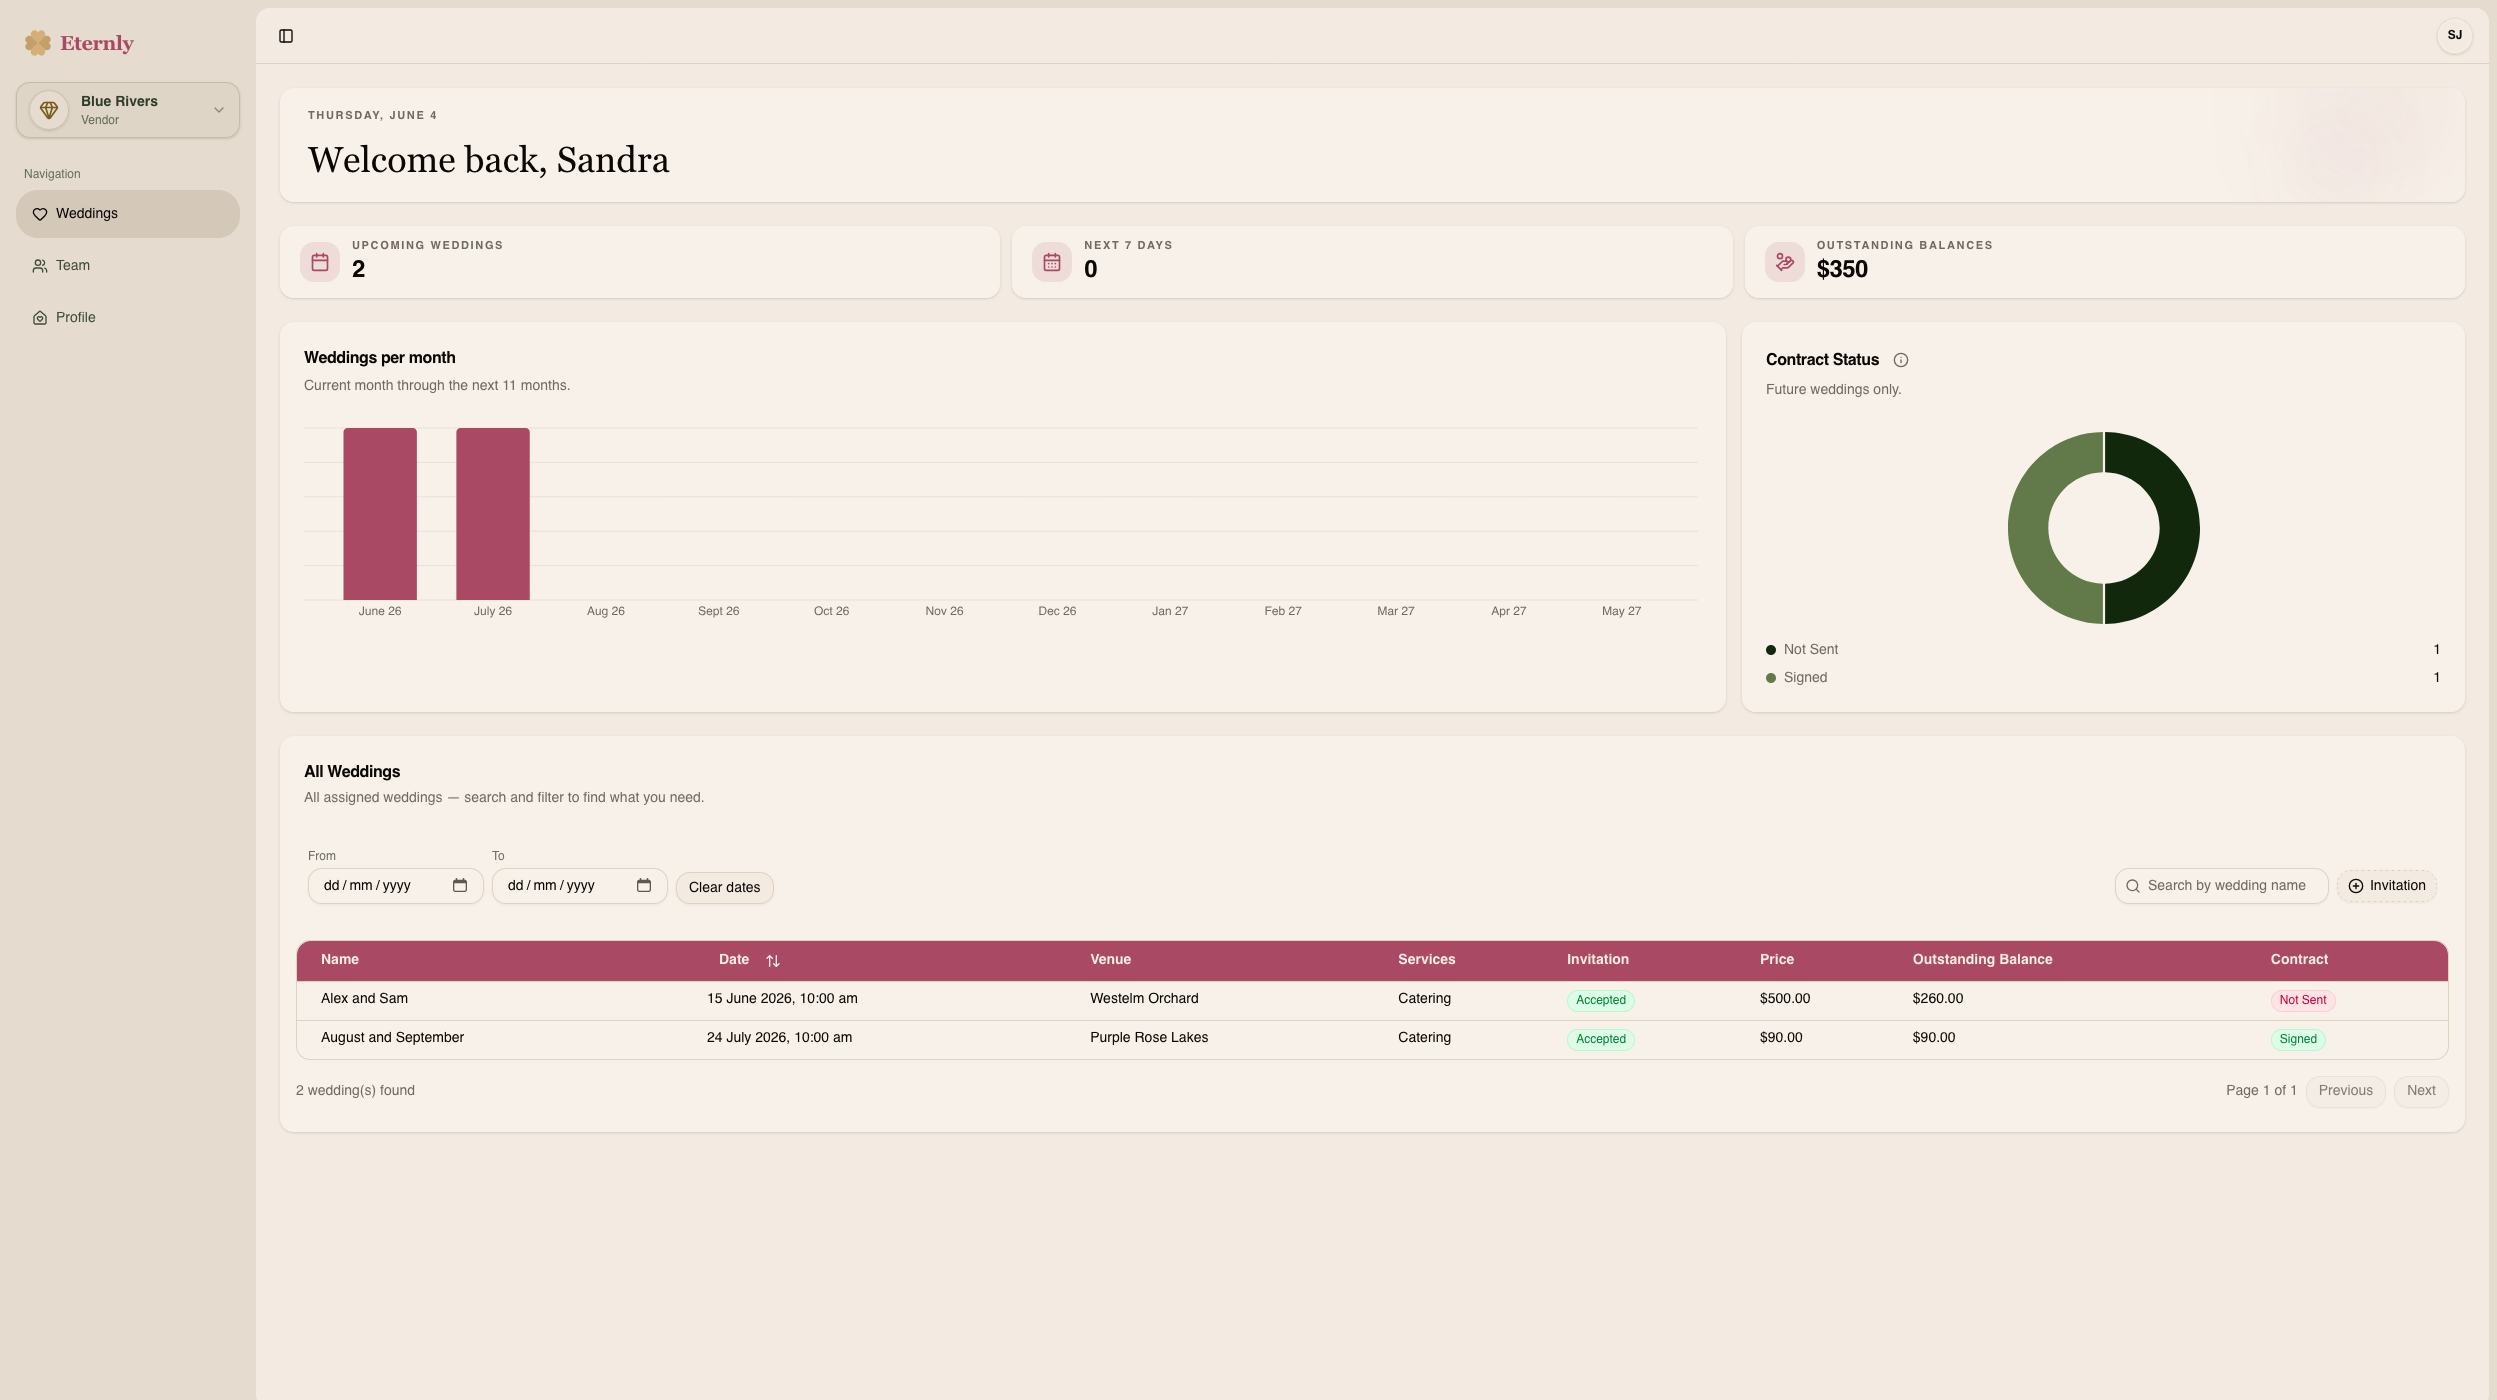Expand the Blue Rivers vendor switcher

tap(128, 110)
